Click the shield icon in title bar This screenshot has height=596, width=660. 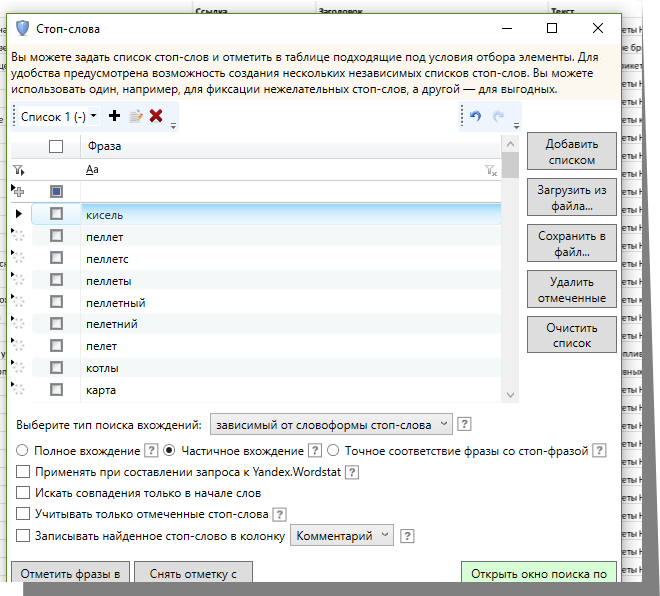point(22,29)
